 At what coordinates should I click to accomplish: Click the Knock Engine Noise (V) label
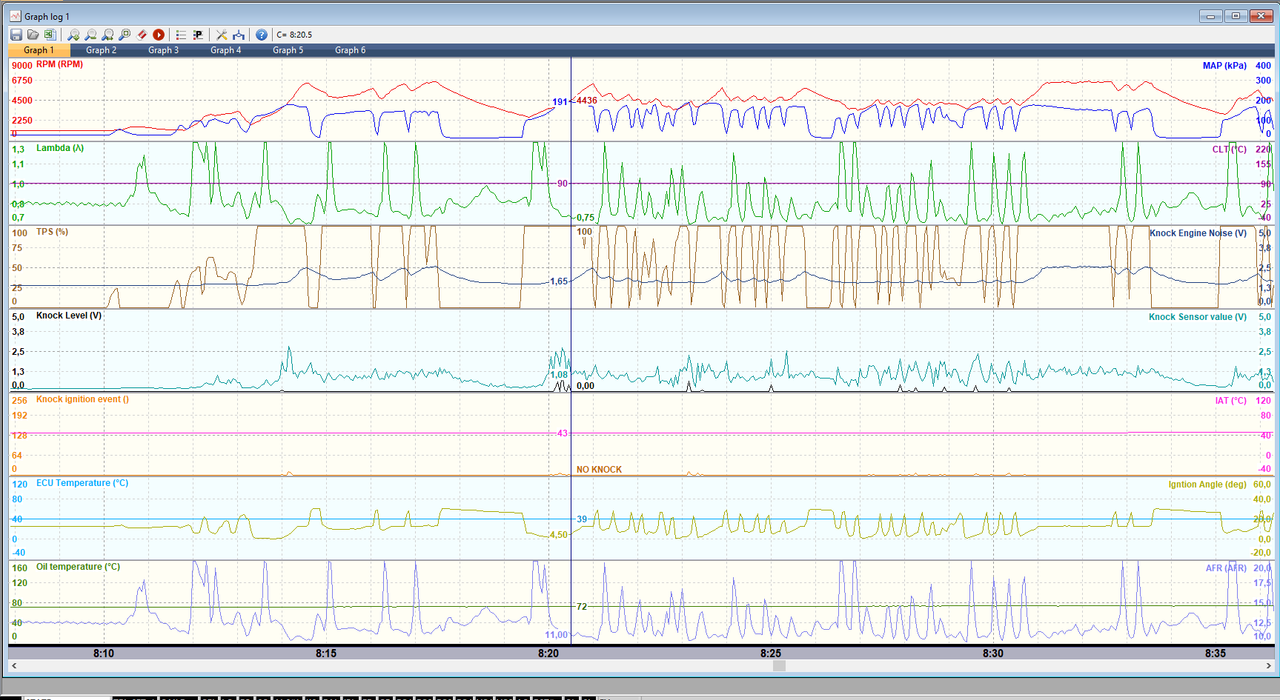pos(1198,232)
